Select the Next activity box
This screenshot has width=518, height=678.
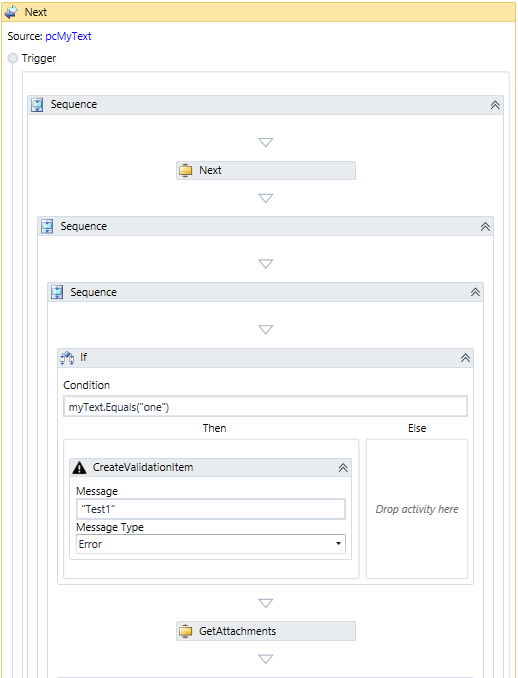click(266, 170)
